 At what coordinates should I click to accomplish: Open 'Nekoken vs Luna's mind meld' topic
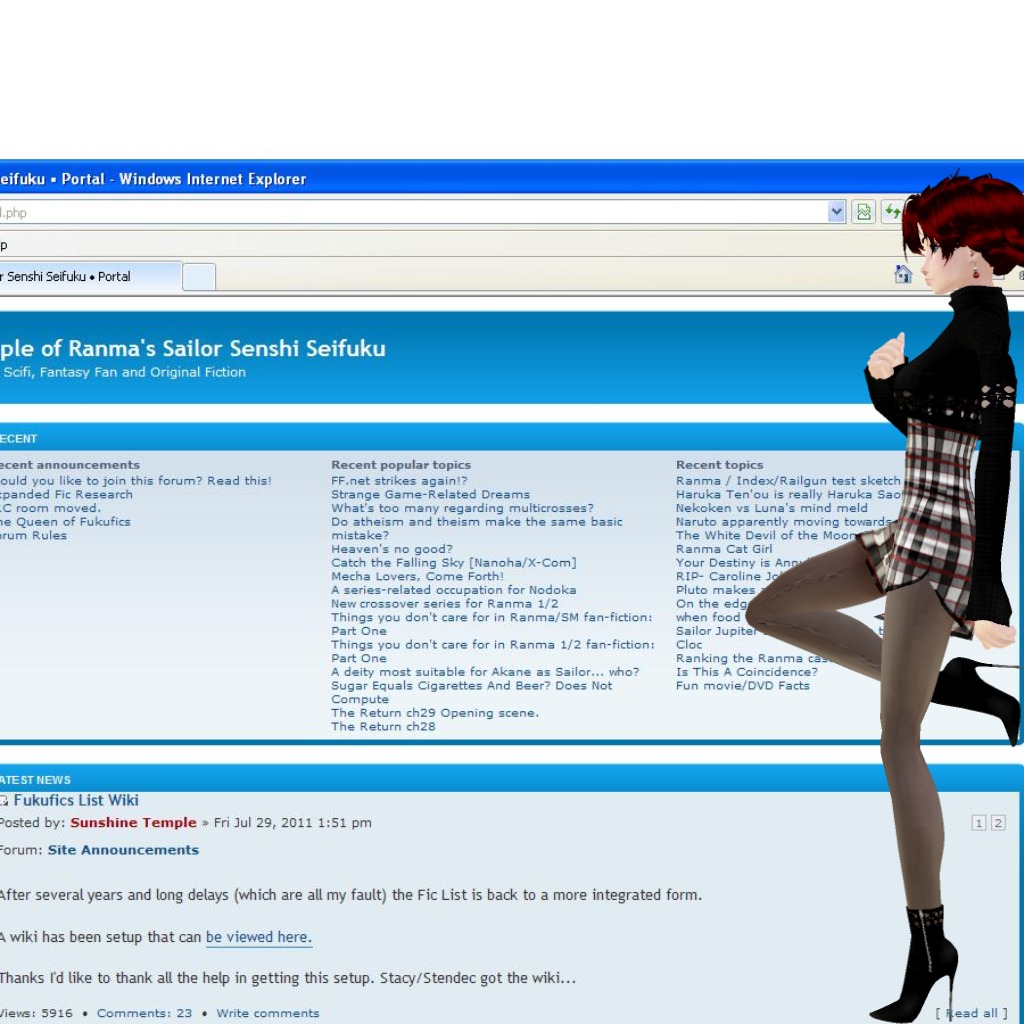[x=772, y=508]
